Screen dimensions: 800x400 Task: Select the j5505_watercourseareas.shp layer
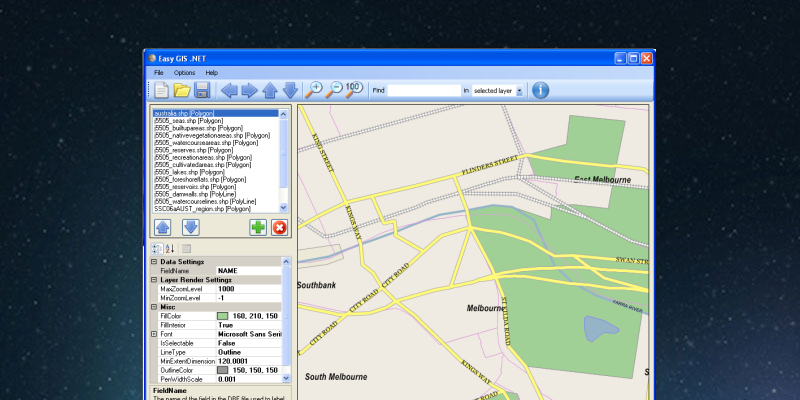(216, 143)
